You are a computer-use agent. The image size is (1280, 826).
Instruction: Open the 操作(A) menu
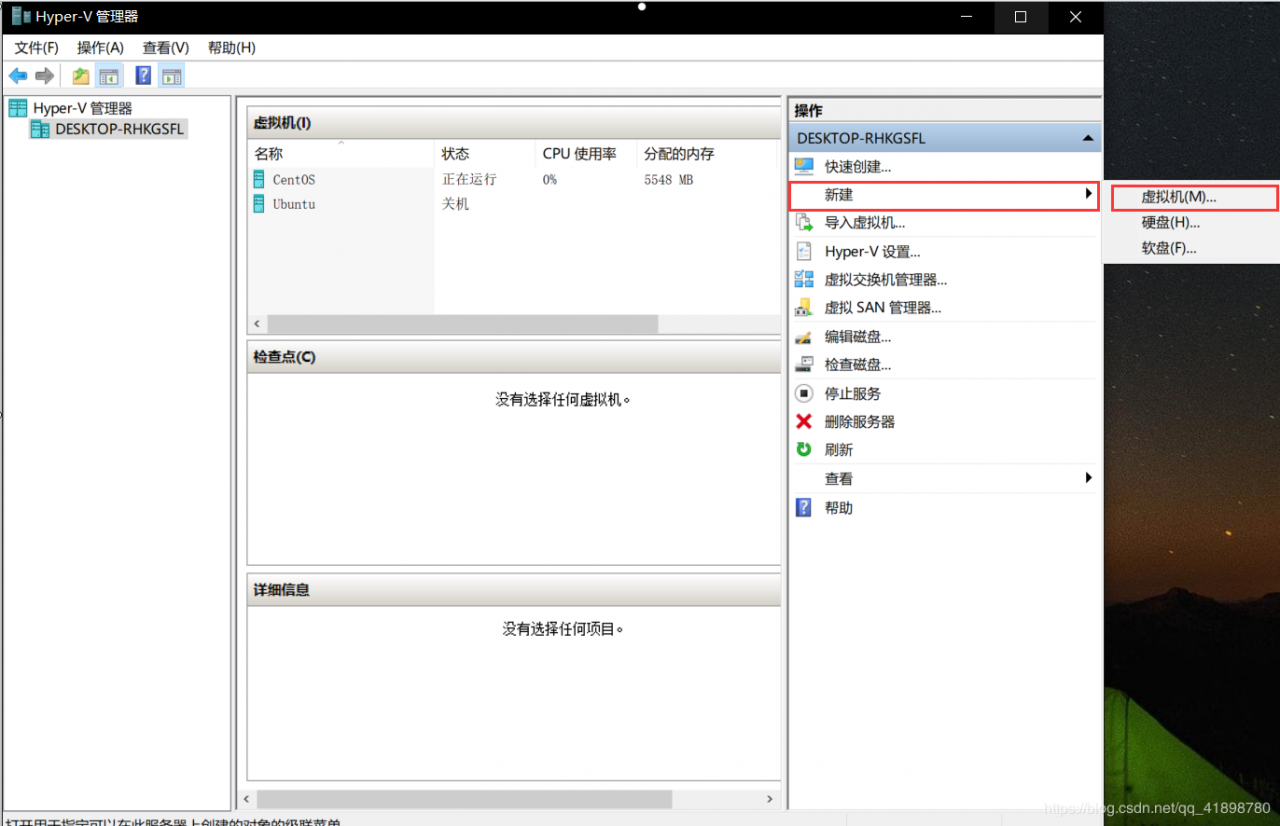(x=100, y=48)
